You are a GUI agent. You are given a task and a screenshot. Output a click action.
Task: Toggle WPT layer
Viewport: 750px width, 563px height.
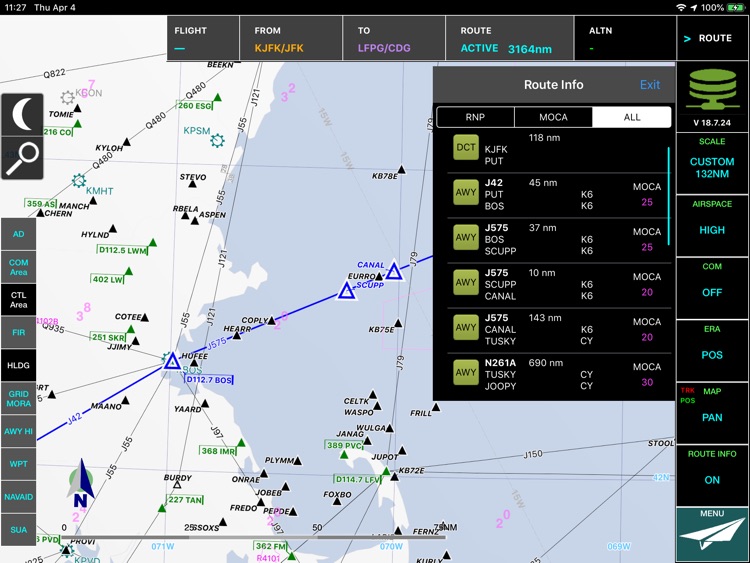[18, 464]
